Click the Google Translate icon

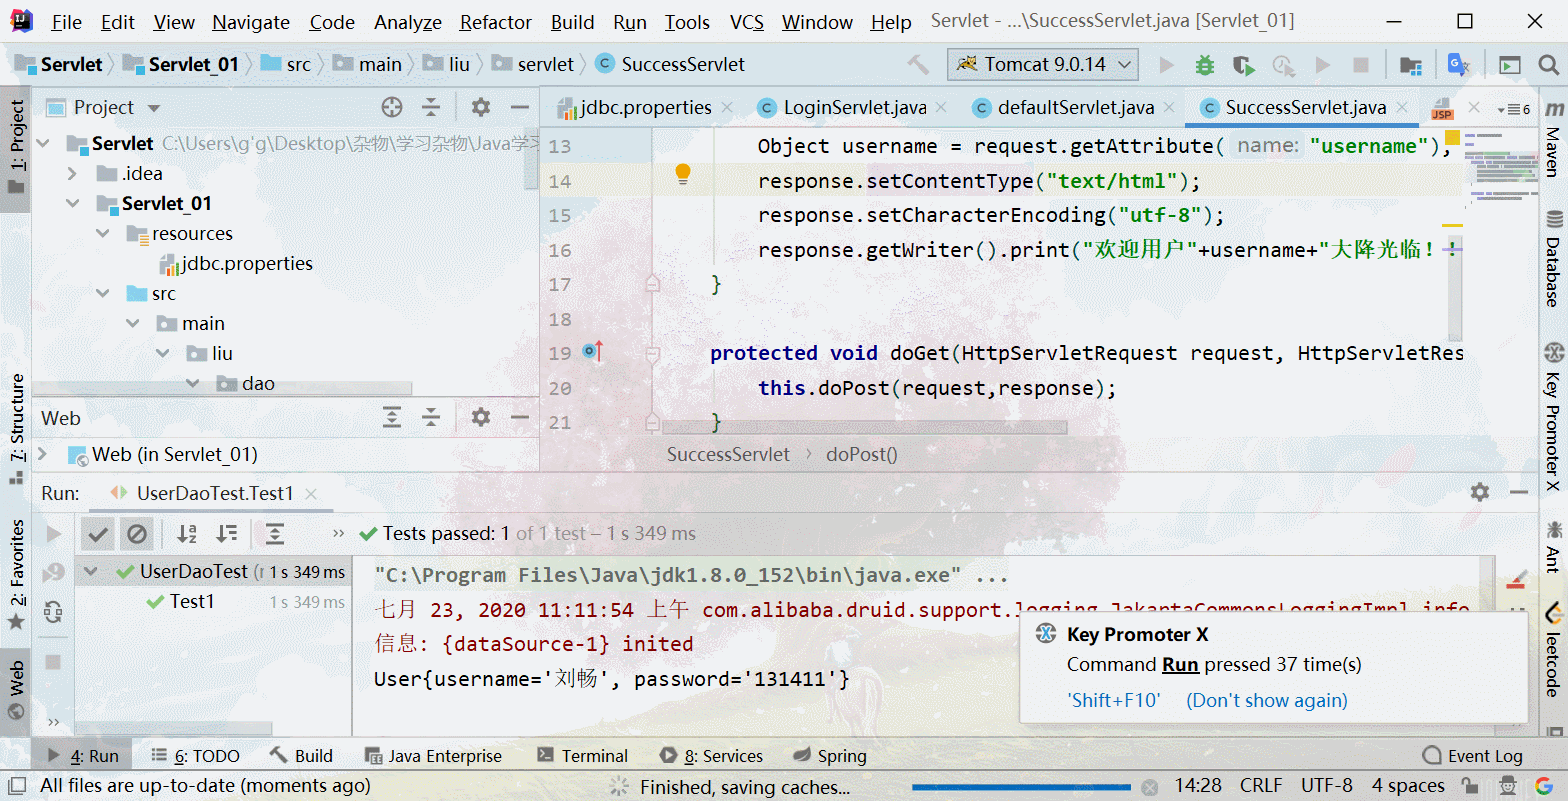point(1459,65)
